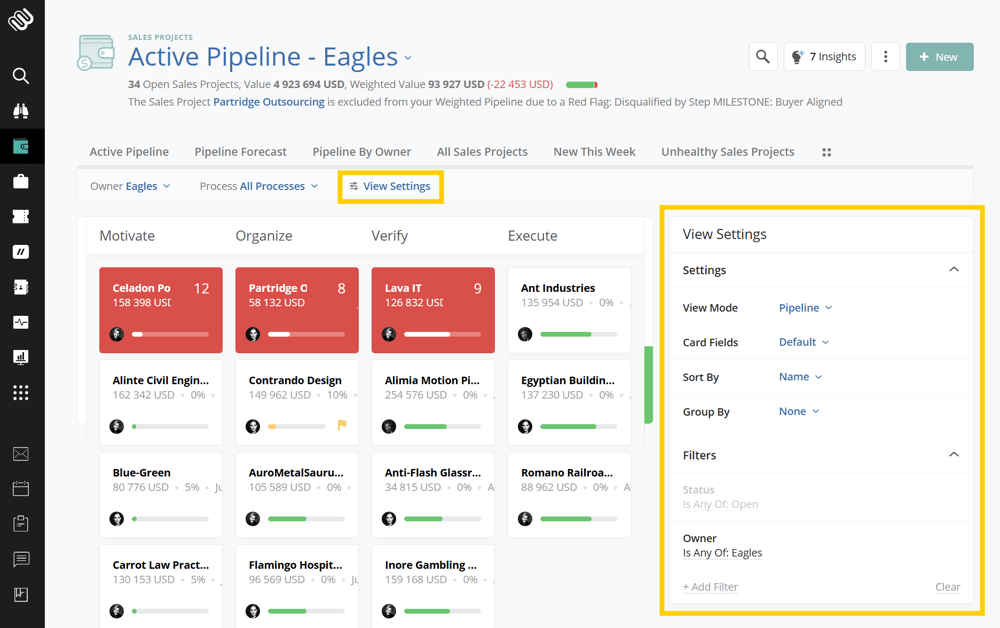This screenshot has height=628, width=1000.
Task: Expand the Owner Eagles filter dropdown
Action: 130,186
